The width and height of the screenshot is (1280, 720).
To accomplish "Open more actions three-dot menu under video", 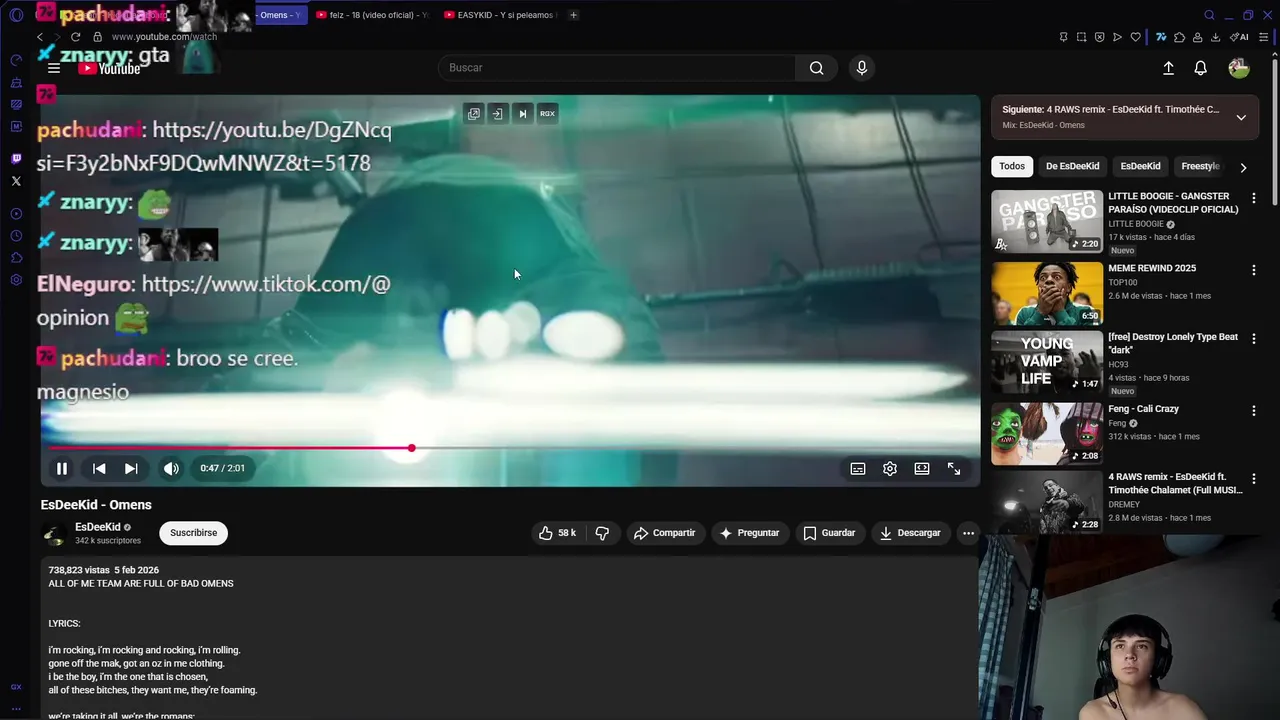I will 968,533.
